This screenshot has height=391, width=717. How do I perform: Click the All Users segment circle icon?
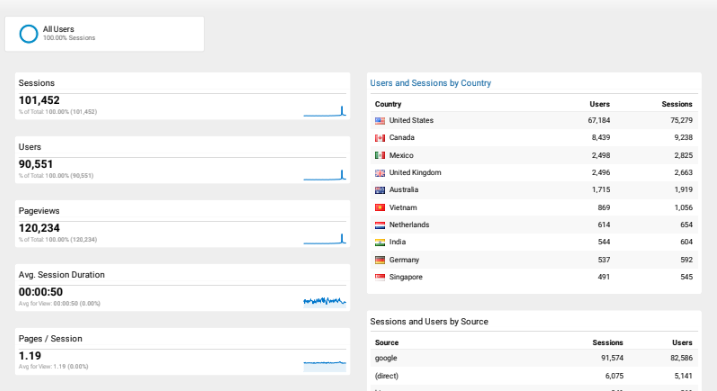(28, 34)
